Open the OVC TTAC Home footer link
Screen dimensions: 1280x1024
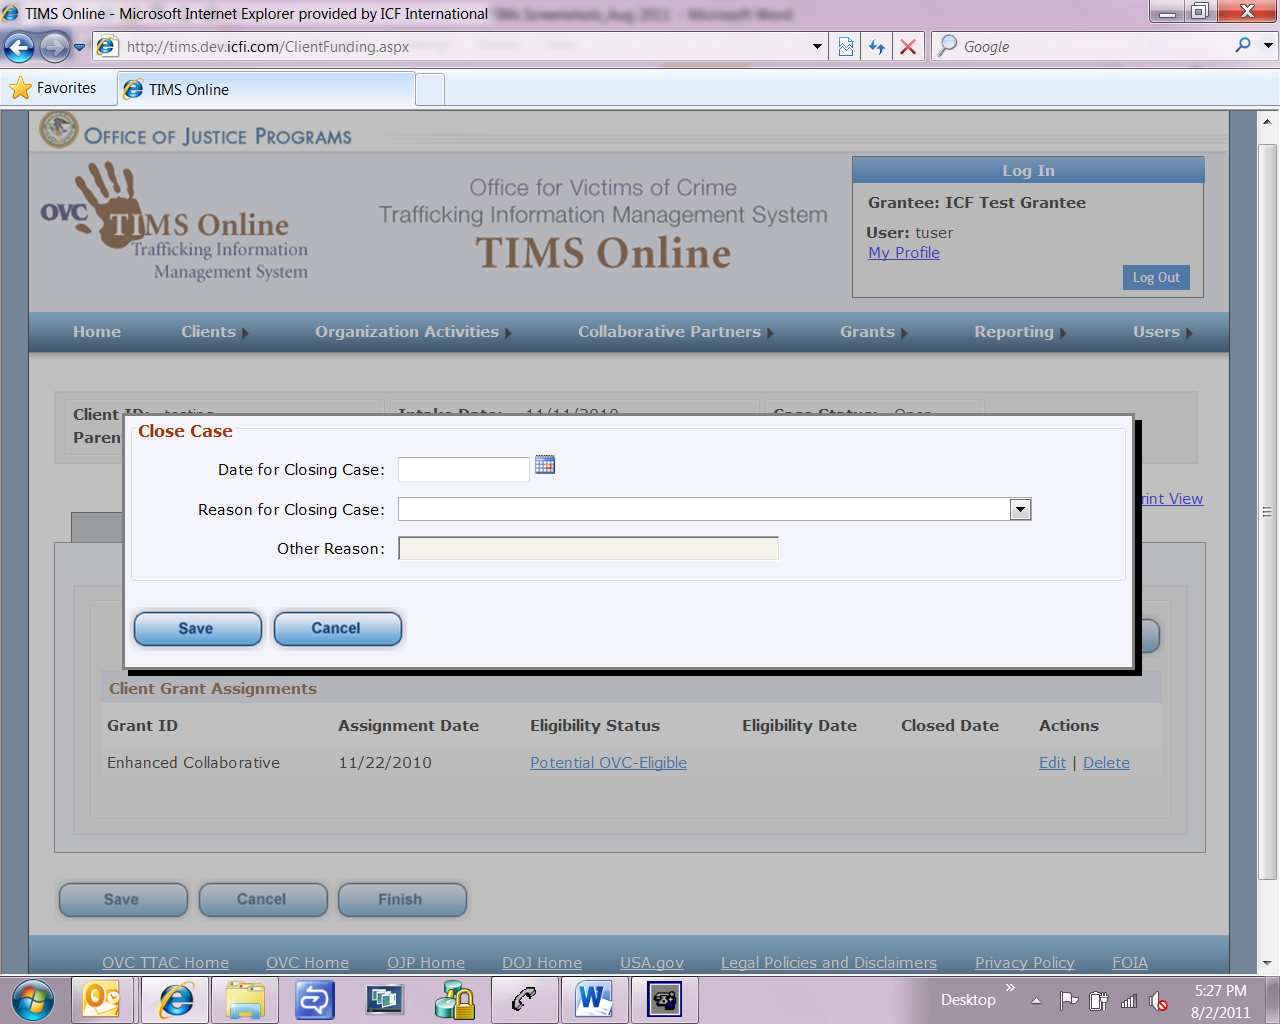click(x=165, y=962)
